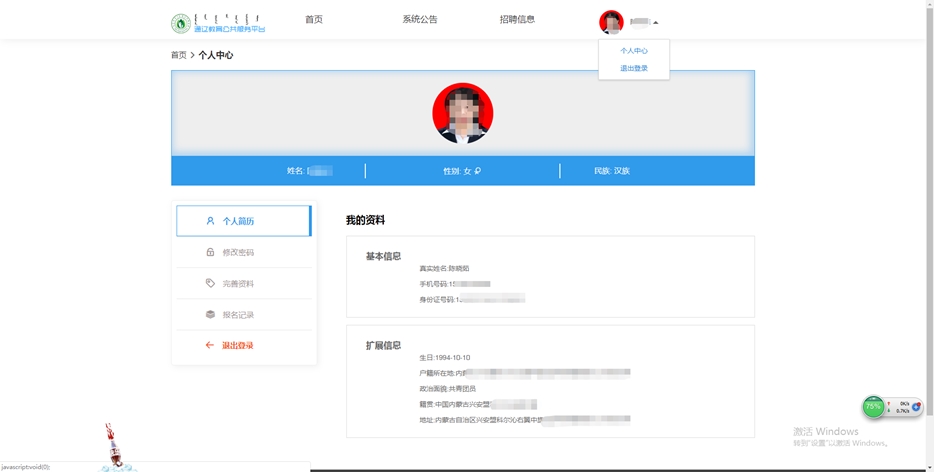Click the green platform logo in header
Screen dimensions: 934x472
pos(181,22)
